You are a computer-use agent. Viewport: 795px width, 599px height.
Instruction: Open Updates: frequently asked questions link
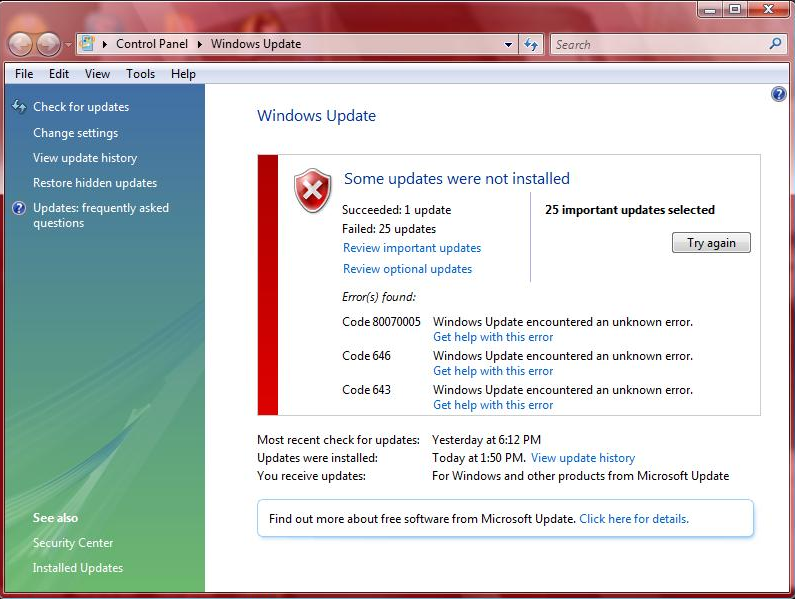coord(101,216)
